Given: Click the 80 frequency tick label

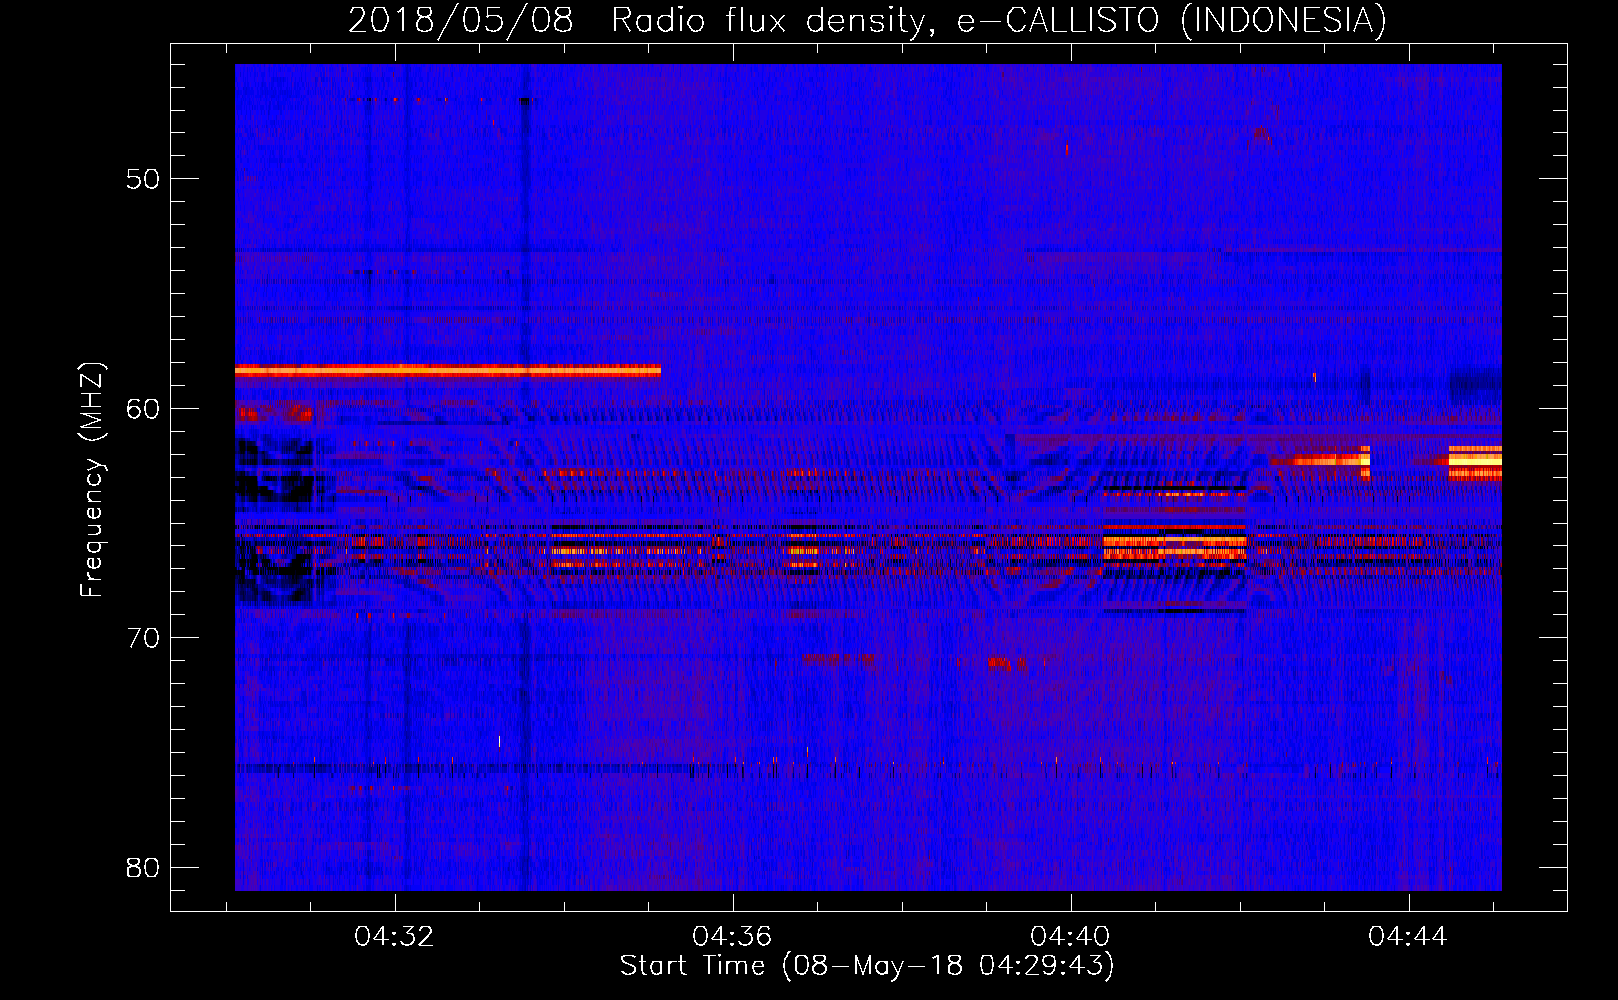Looking at the screenshot, I should [x=143, y=867].
